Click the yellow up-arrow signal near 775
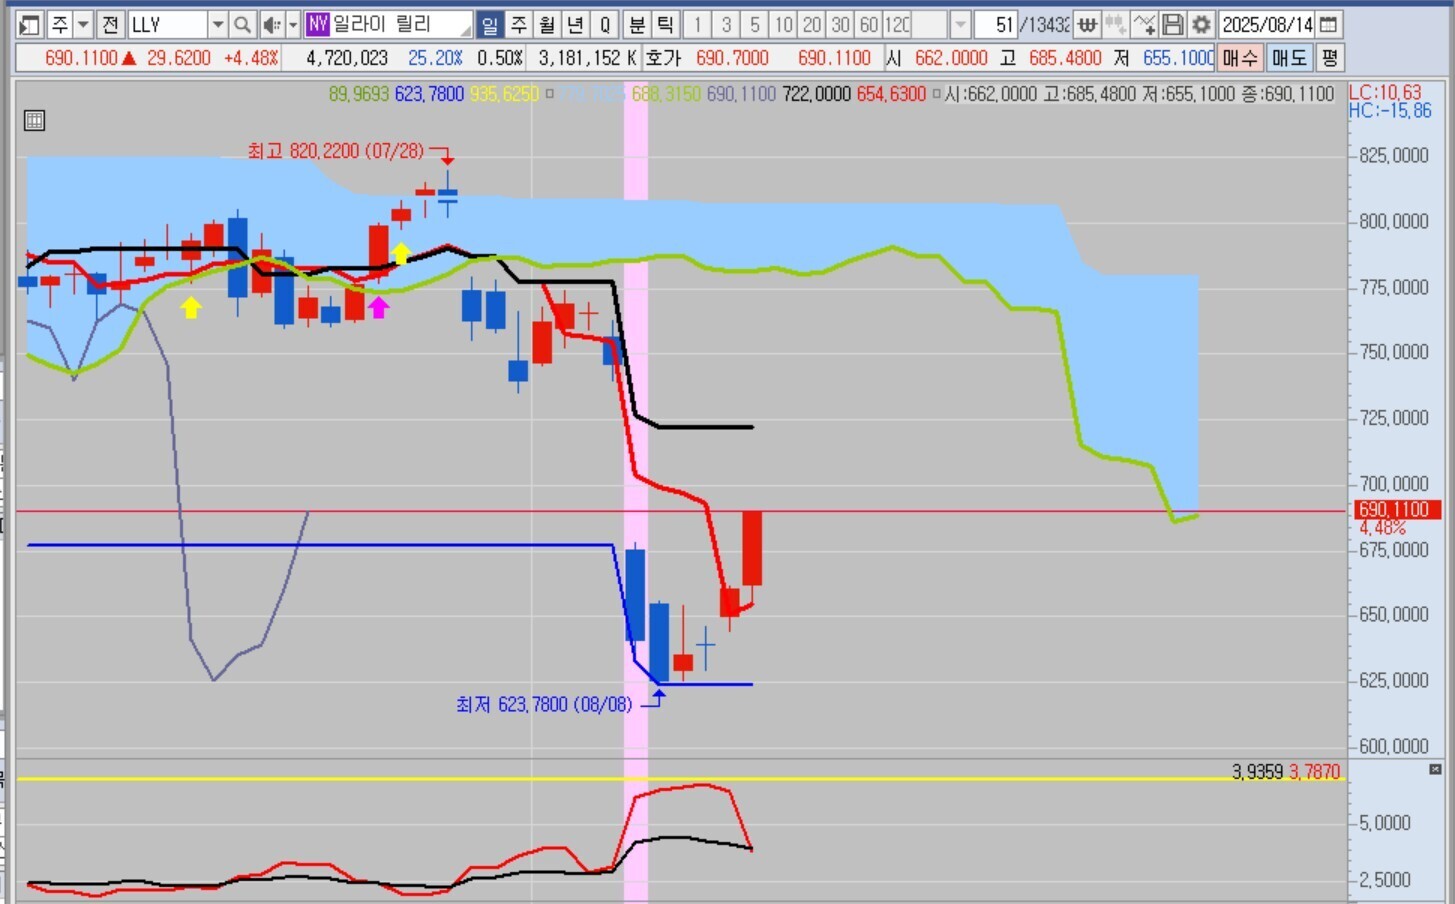 [190, 307]
